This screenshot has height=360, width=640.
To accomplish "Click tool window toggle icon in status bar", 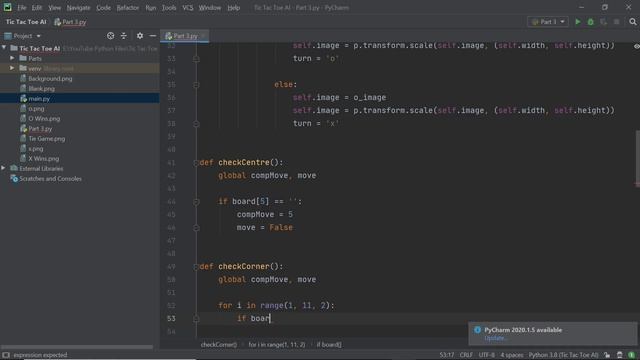I will tap(6, 355).
